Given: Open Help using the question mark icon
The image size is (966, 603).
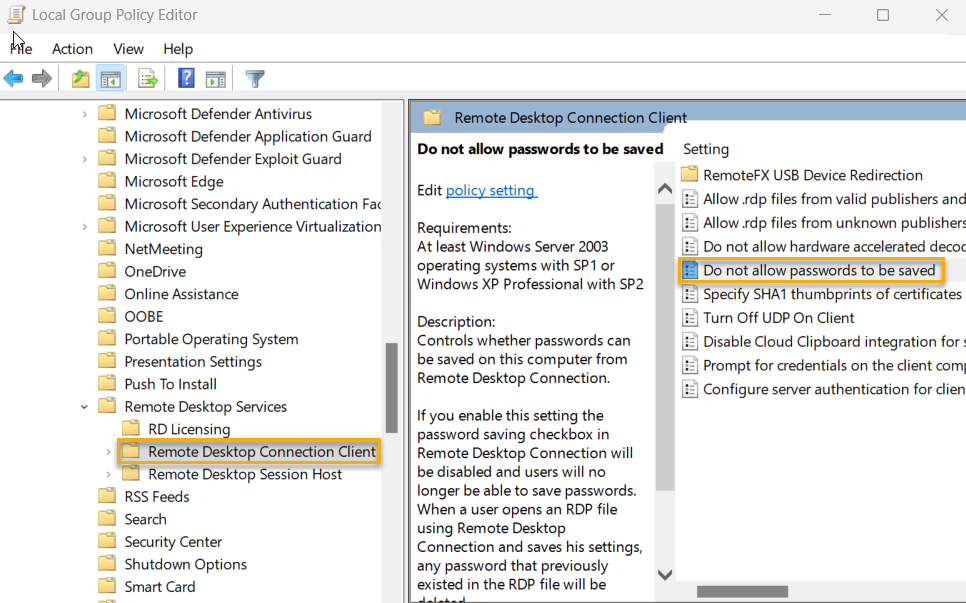Looking at the screenshot, I should 186,78.
